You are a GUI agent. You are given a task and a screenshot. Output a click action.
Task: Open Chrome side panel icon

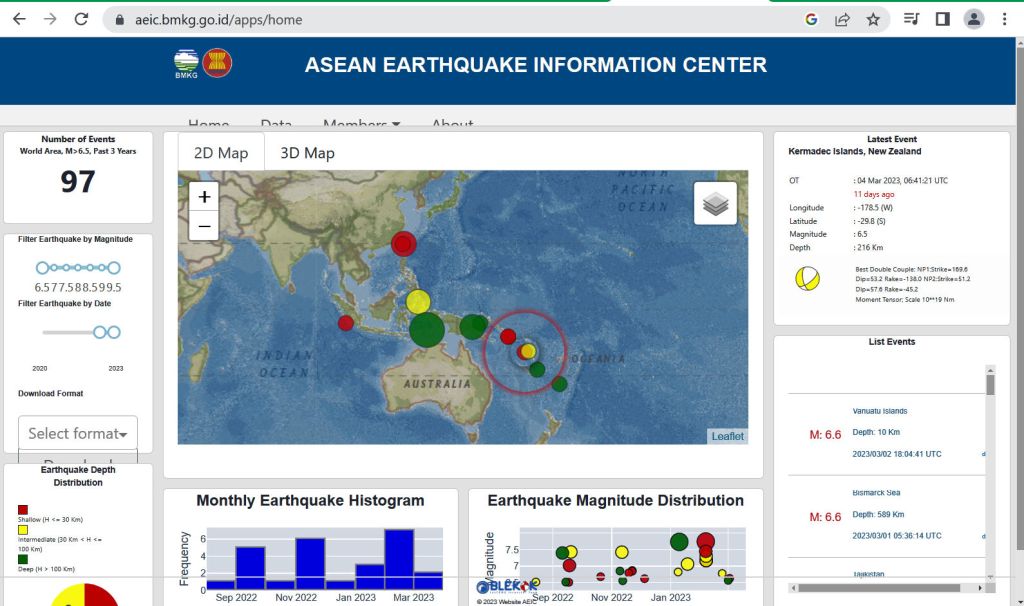pos(941,19)
